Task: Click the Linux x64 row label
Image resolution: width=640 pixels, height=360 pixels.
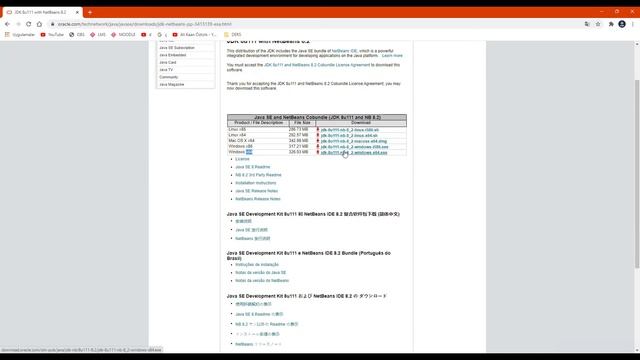Action: click(x=237, y=135)
